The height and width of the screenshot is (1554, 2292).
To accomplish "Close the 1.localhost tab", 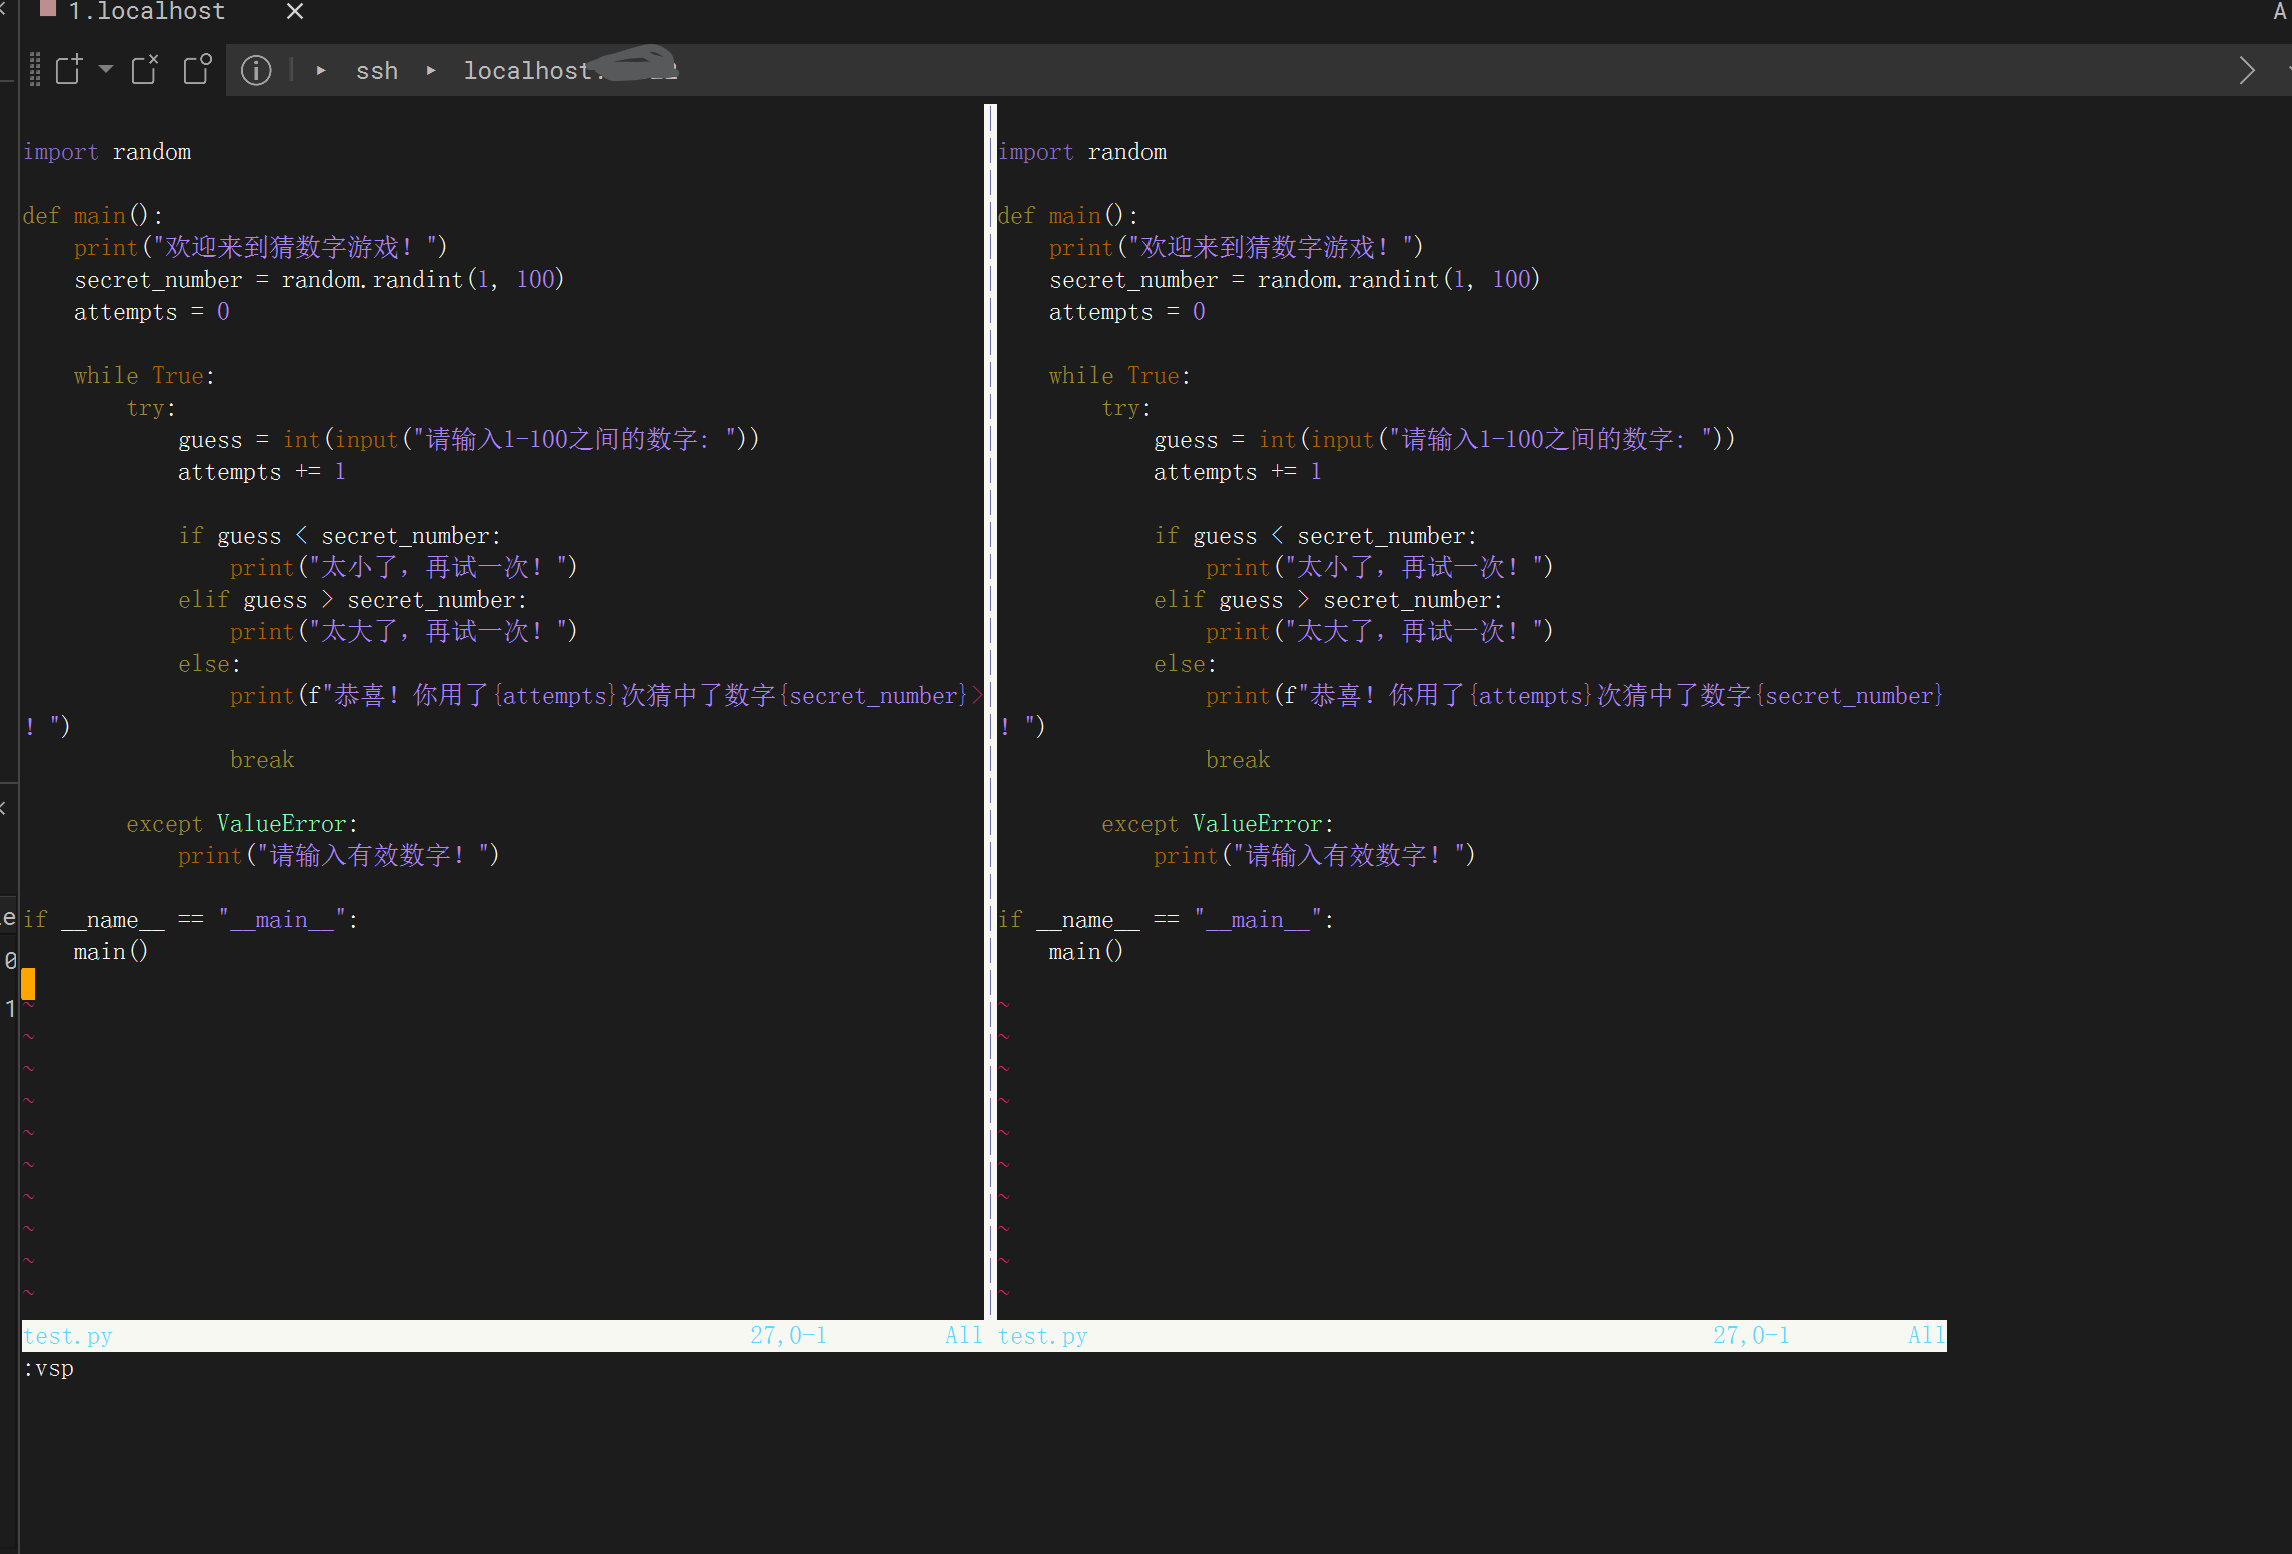I will [294, 12].
